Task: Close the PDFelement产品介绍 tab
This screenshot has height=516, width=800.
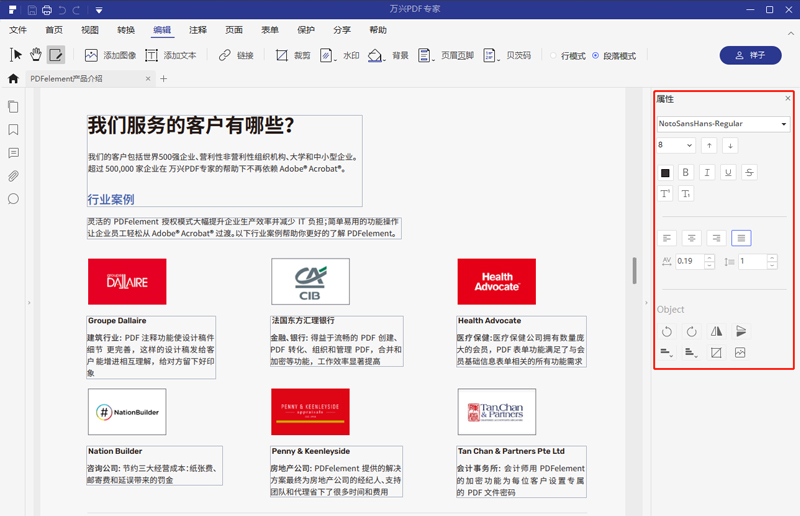Action: pyautogui.click(x=148, y=79)
